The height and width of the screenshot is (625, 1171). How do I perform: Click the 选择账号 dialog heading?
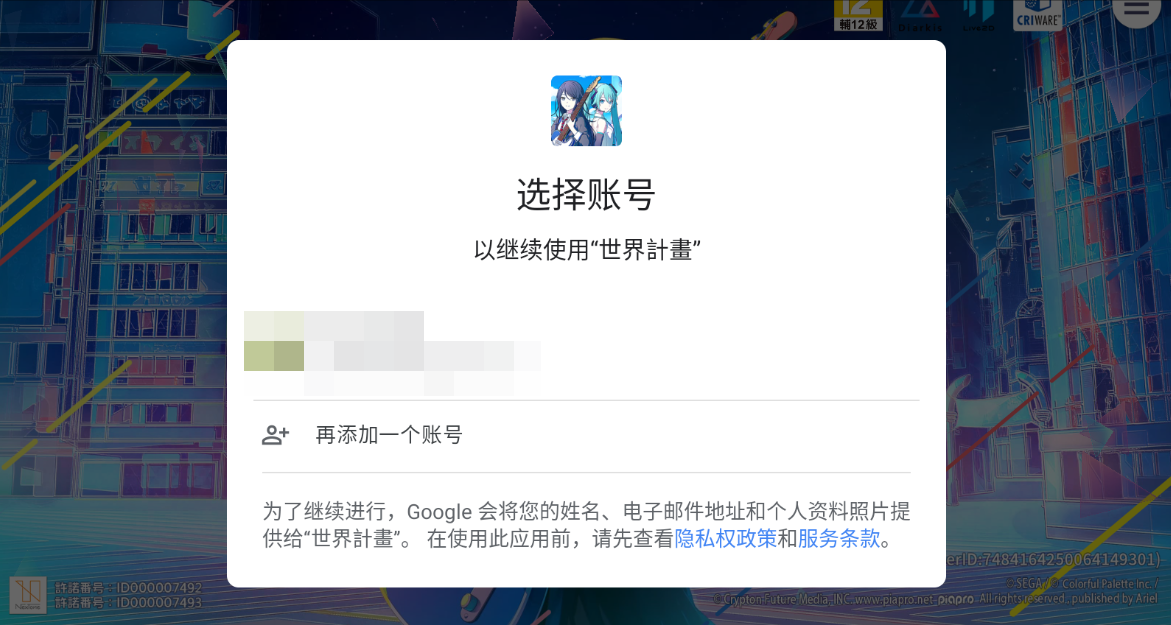coord(586,195)
